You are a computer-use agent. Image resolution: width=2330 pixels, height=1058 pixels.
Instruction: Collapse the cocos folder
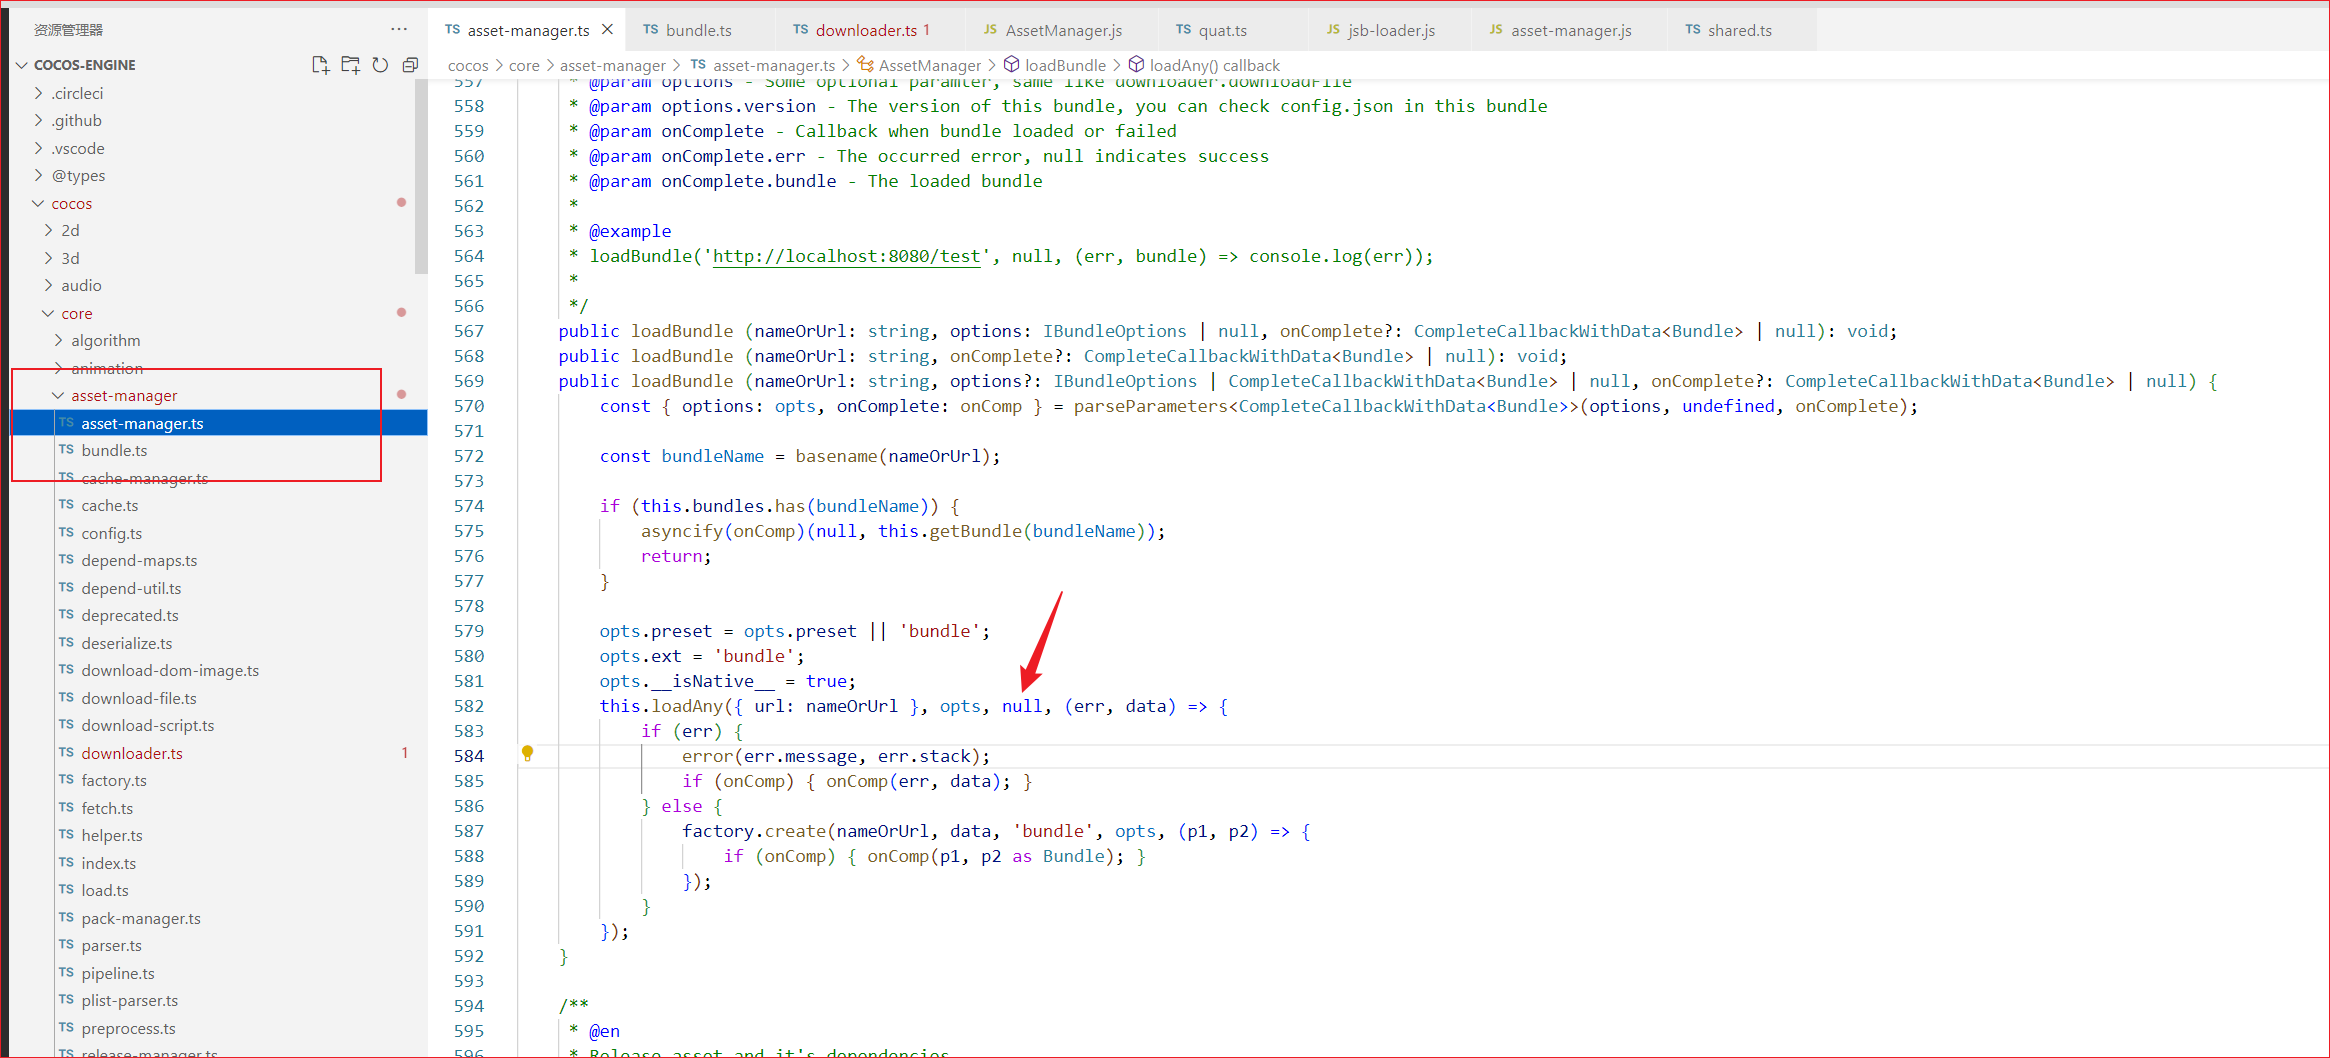click(71, 203)
